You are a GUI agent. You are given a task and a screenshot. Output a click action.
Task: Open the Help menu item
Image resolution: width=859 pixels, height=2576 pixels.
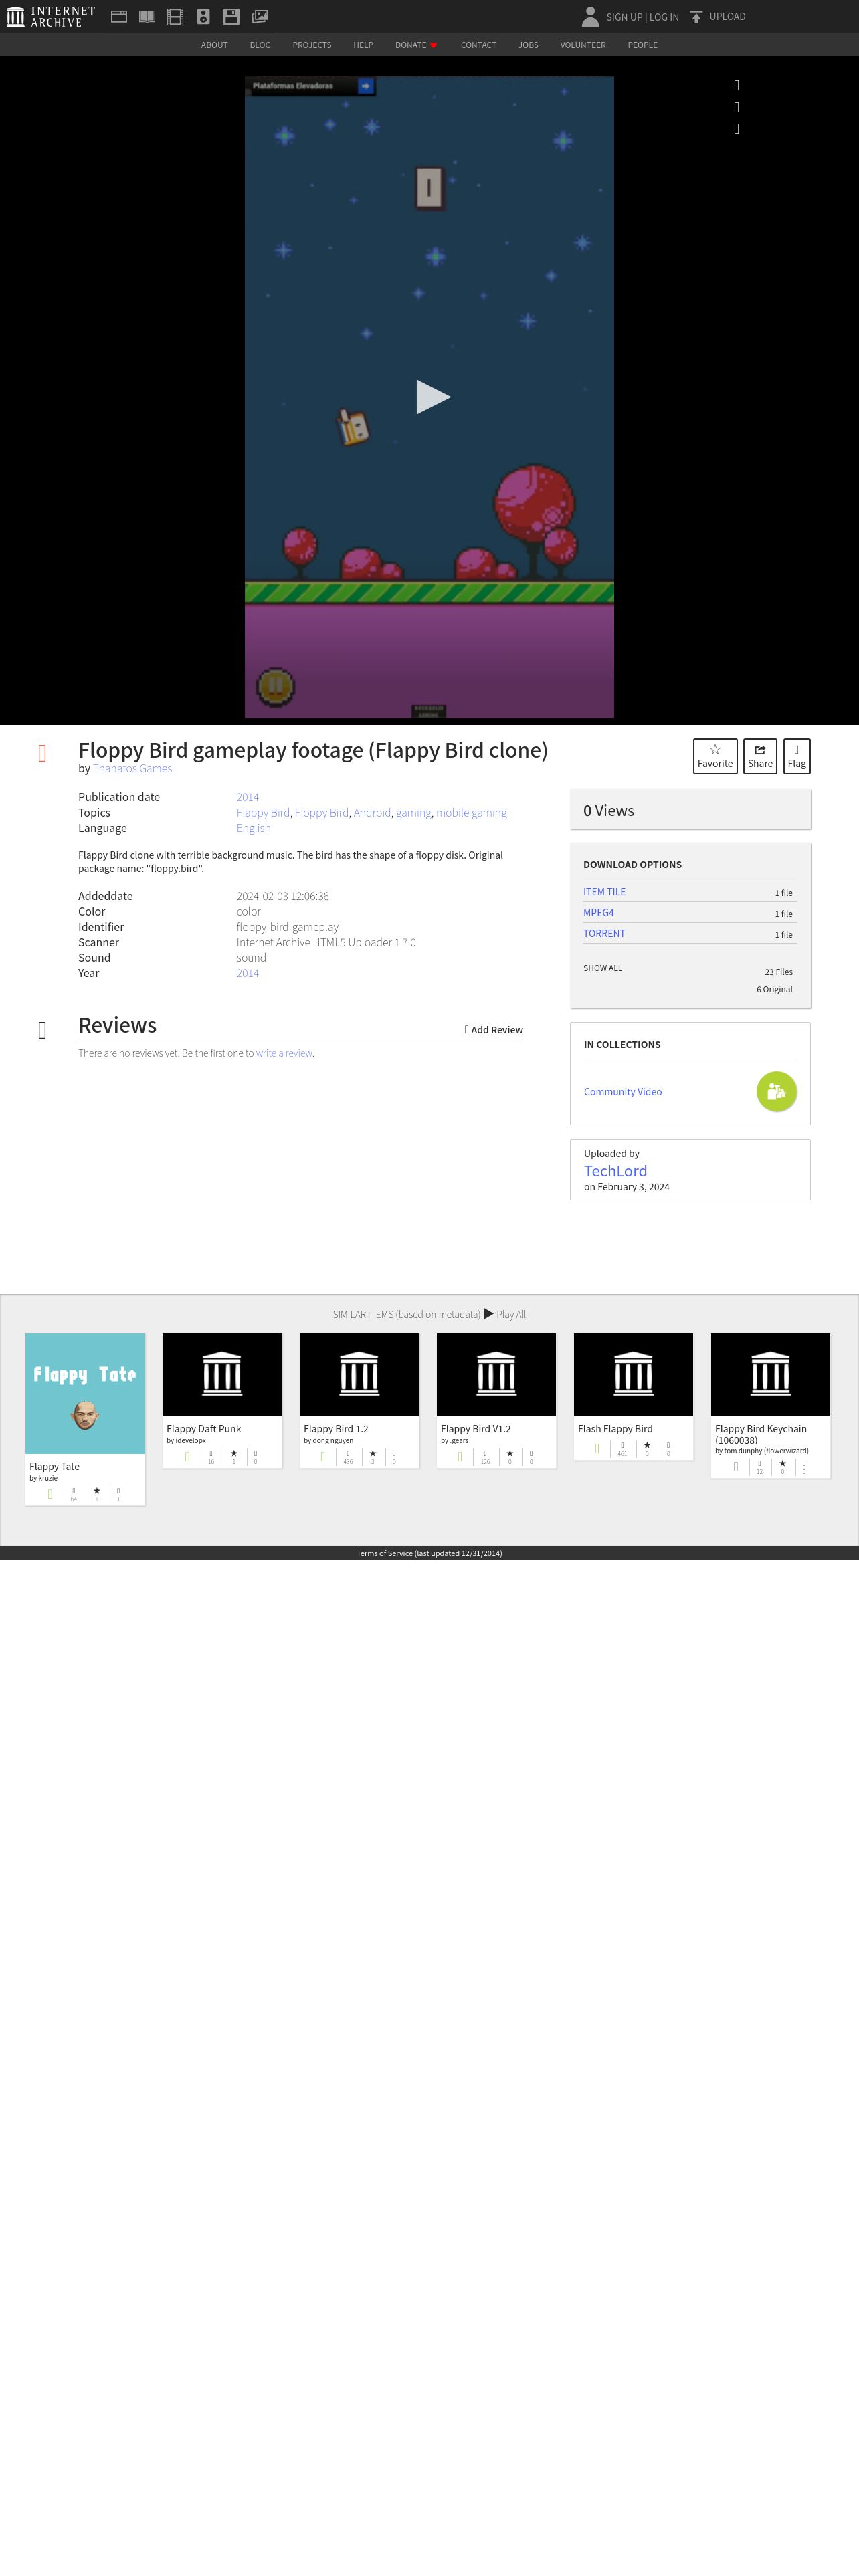[363, 45]
